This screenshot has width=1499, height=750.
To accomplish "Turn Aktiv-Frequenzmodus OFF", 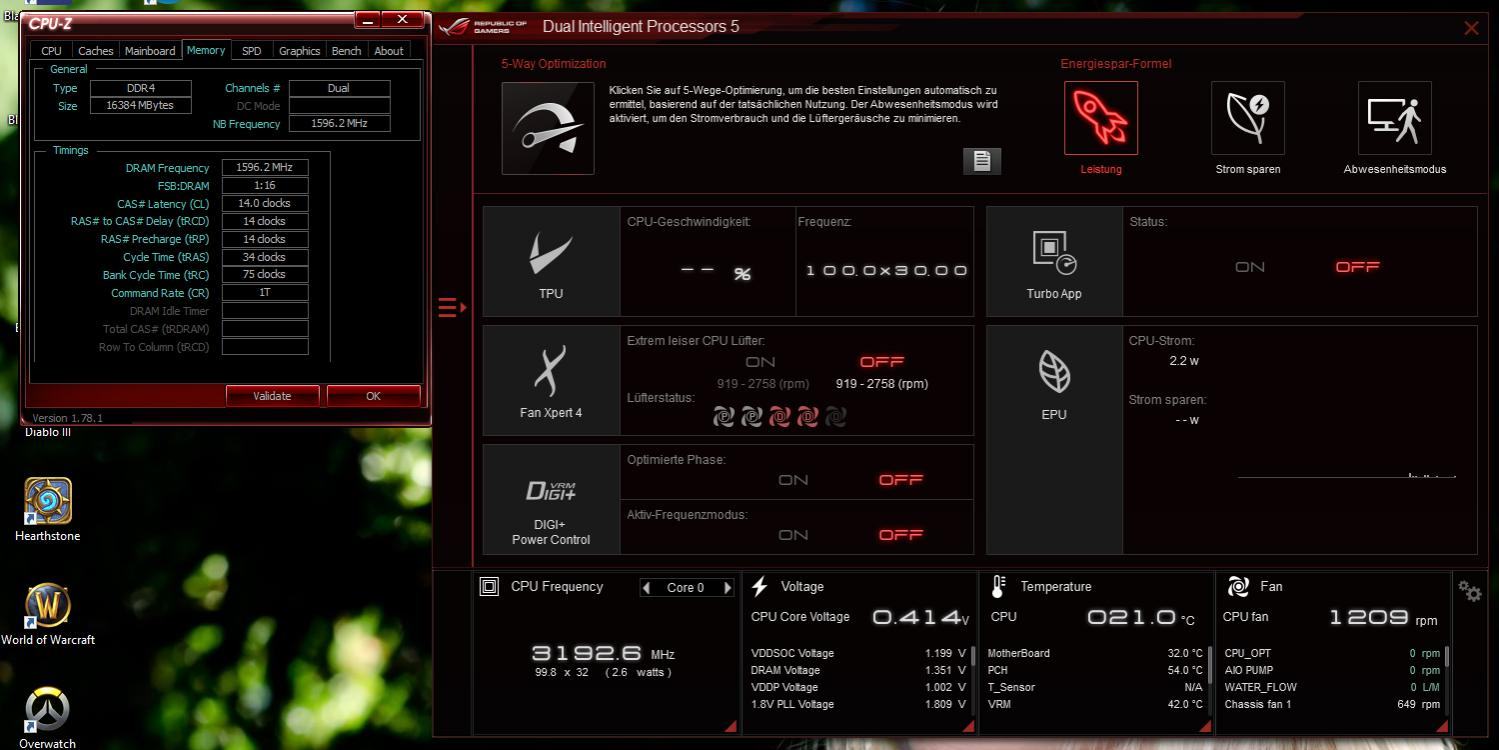I will pyautogui.click(x=900, y=535).
